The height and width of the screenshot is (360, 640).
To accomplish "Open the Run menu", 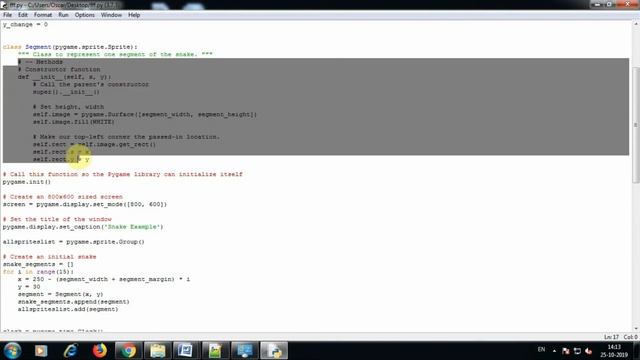I will click(x=63, y=15).
